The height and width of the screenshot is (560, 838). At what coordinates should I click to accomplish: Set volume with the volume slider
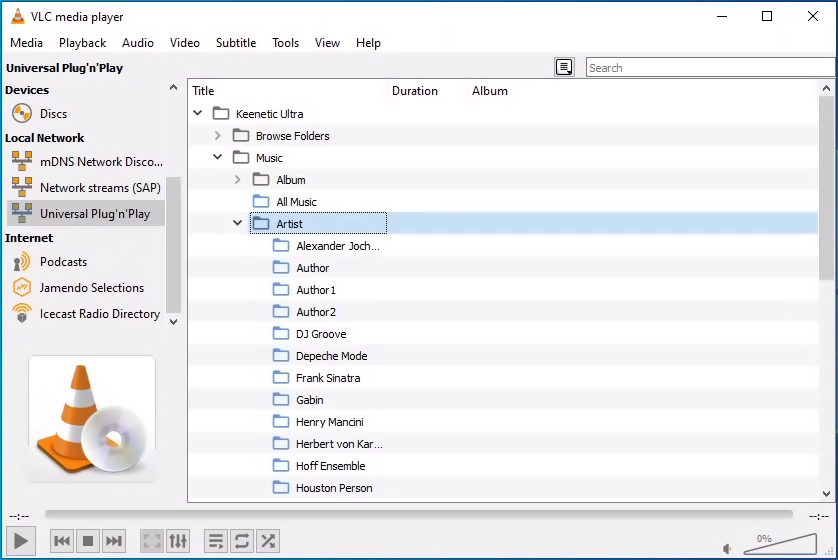click(780, 544)
